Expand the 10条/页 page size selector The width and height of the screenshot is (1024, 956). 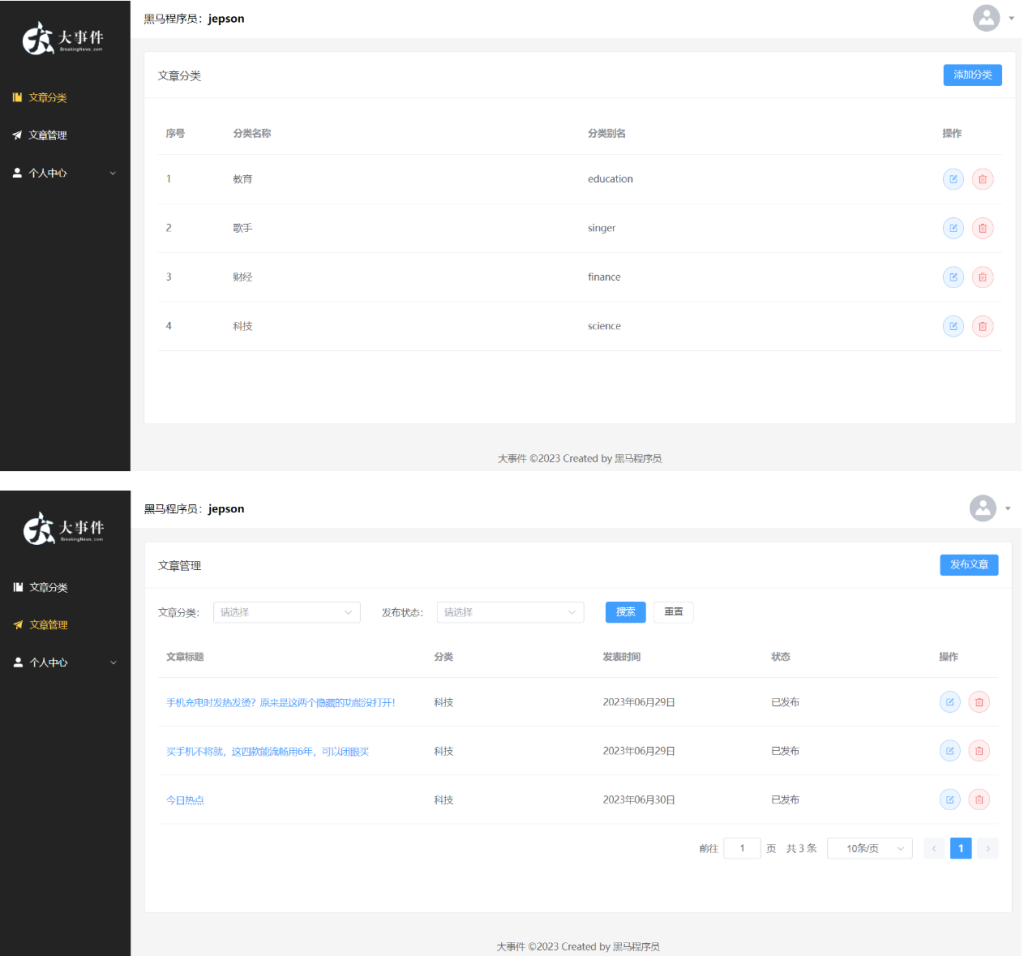tap(869, 849)
